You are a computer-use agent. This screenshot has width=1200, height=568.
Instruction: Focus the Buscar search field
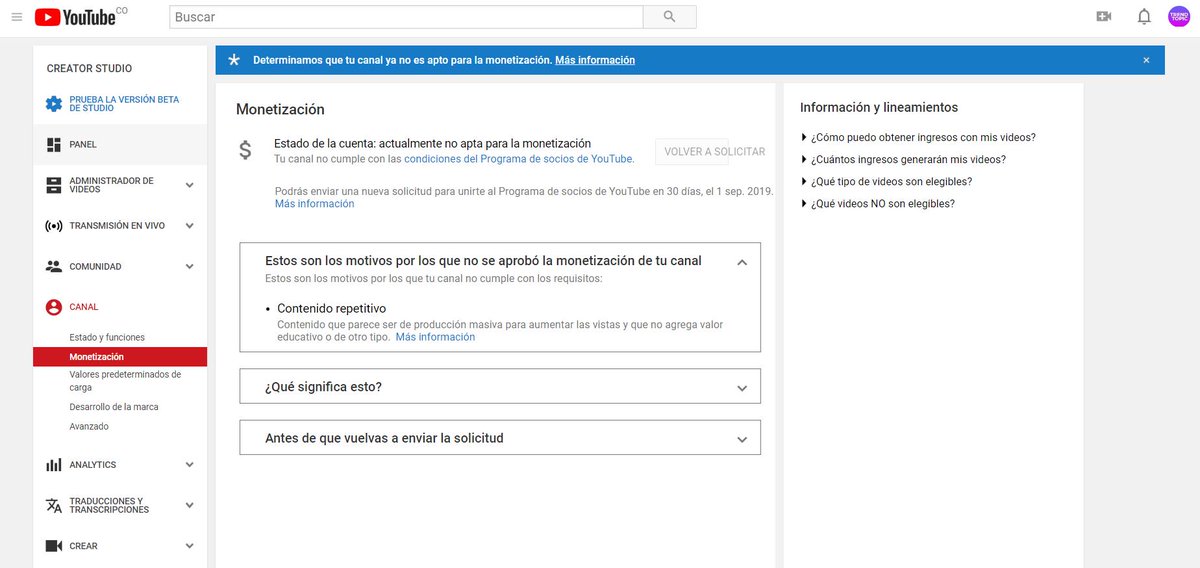pos(406,17)
